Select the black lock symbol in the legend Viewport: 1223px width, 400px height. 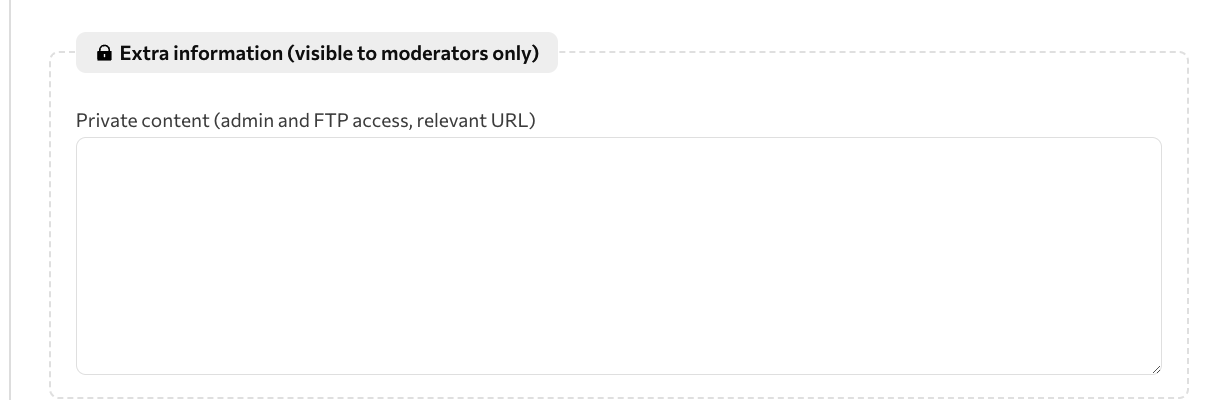pyautogui.click(x=104, y=53)
